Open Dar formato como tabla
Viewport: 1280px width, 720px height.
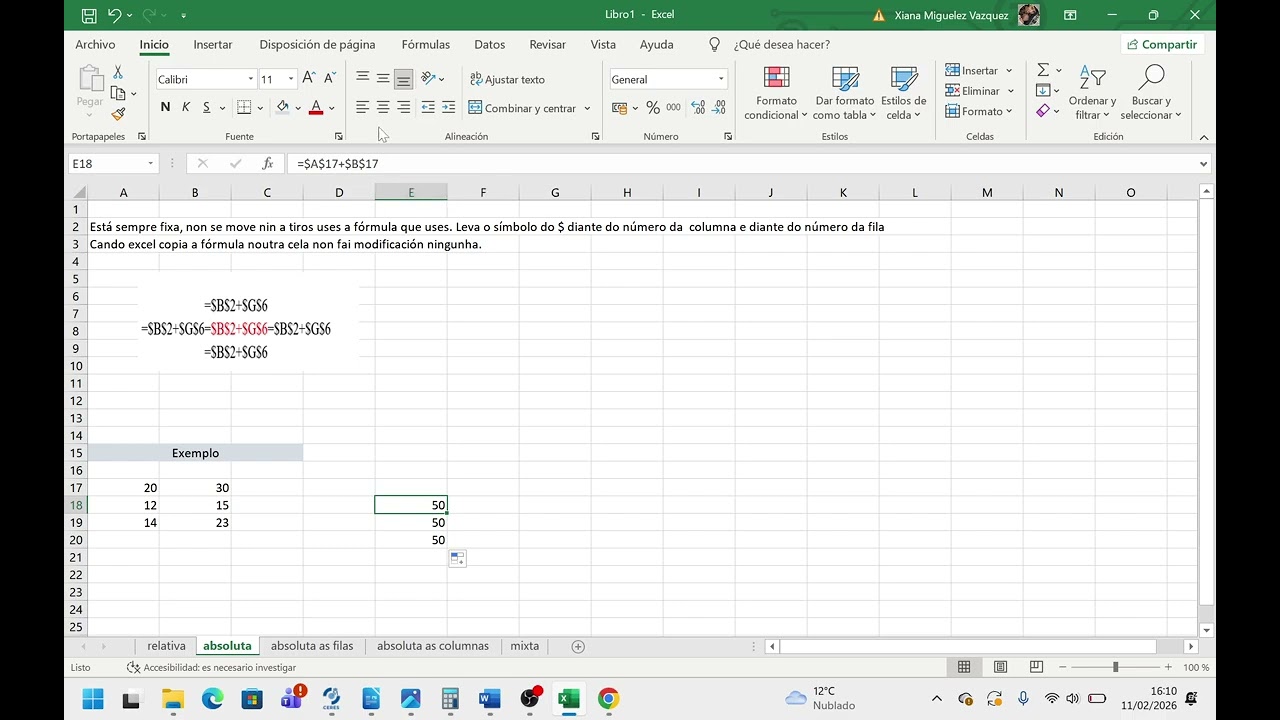[845, 93]
